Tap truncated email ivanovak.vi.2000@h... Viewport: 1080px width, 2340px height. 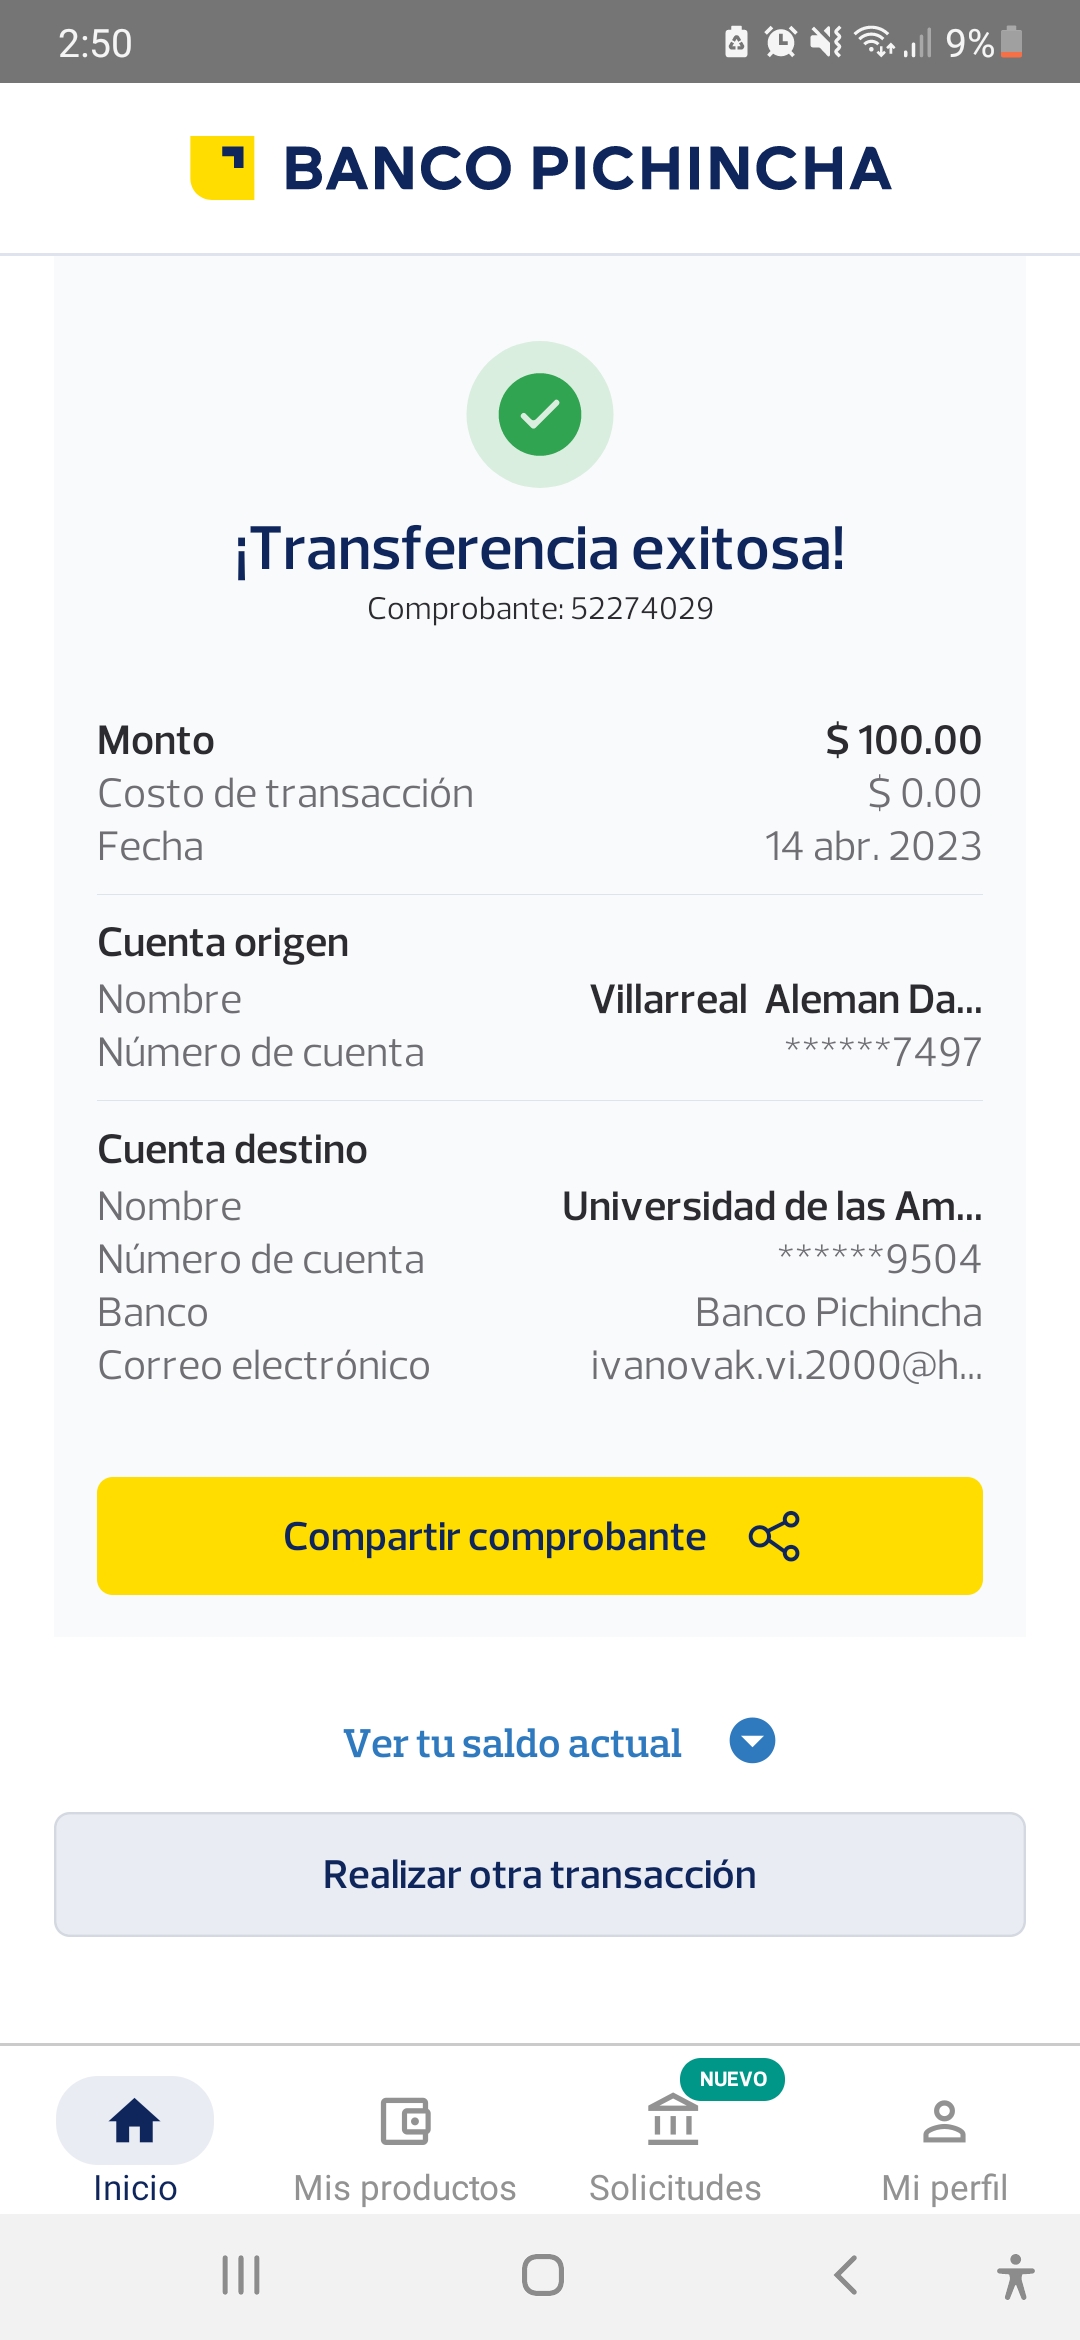point(786,1365)
